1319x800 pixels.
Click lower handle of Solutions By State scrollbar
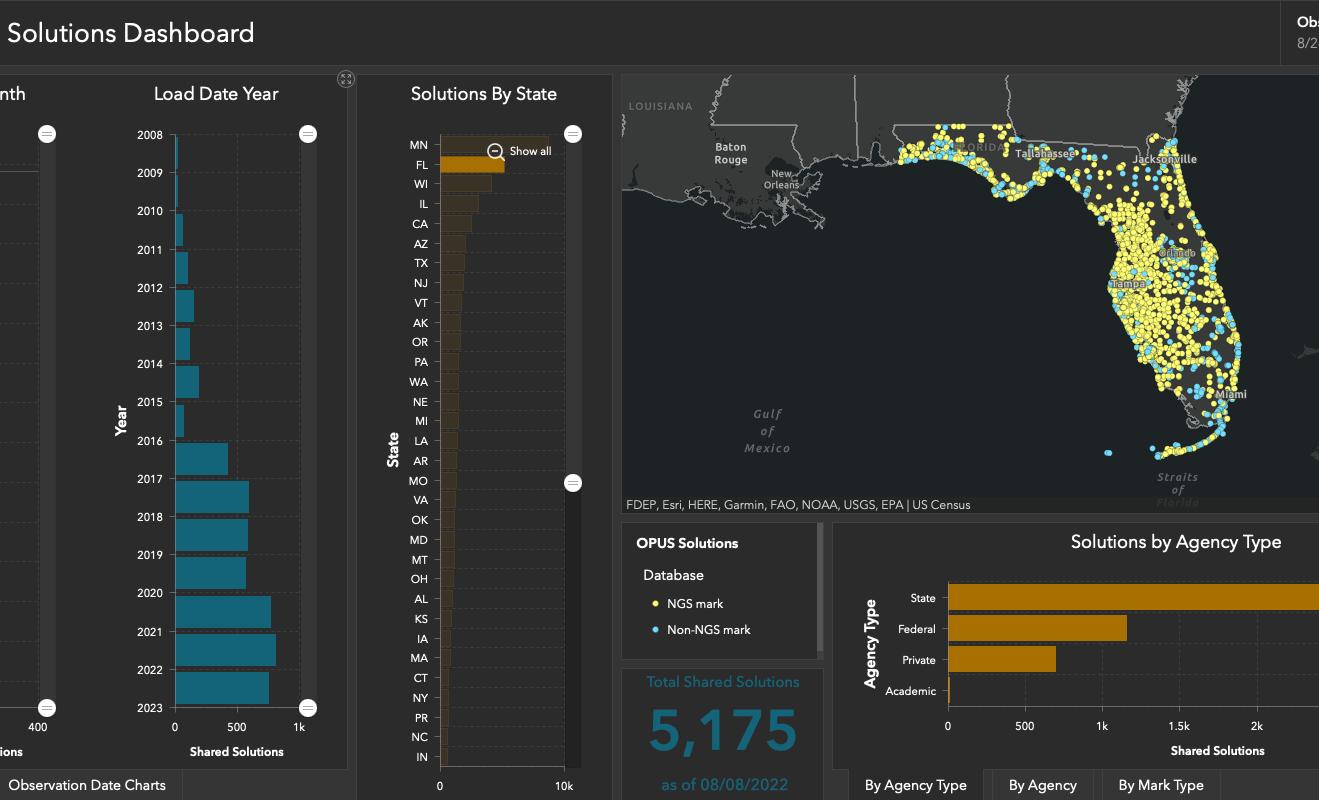pyautogui.click(x=573, y=483)
